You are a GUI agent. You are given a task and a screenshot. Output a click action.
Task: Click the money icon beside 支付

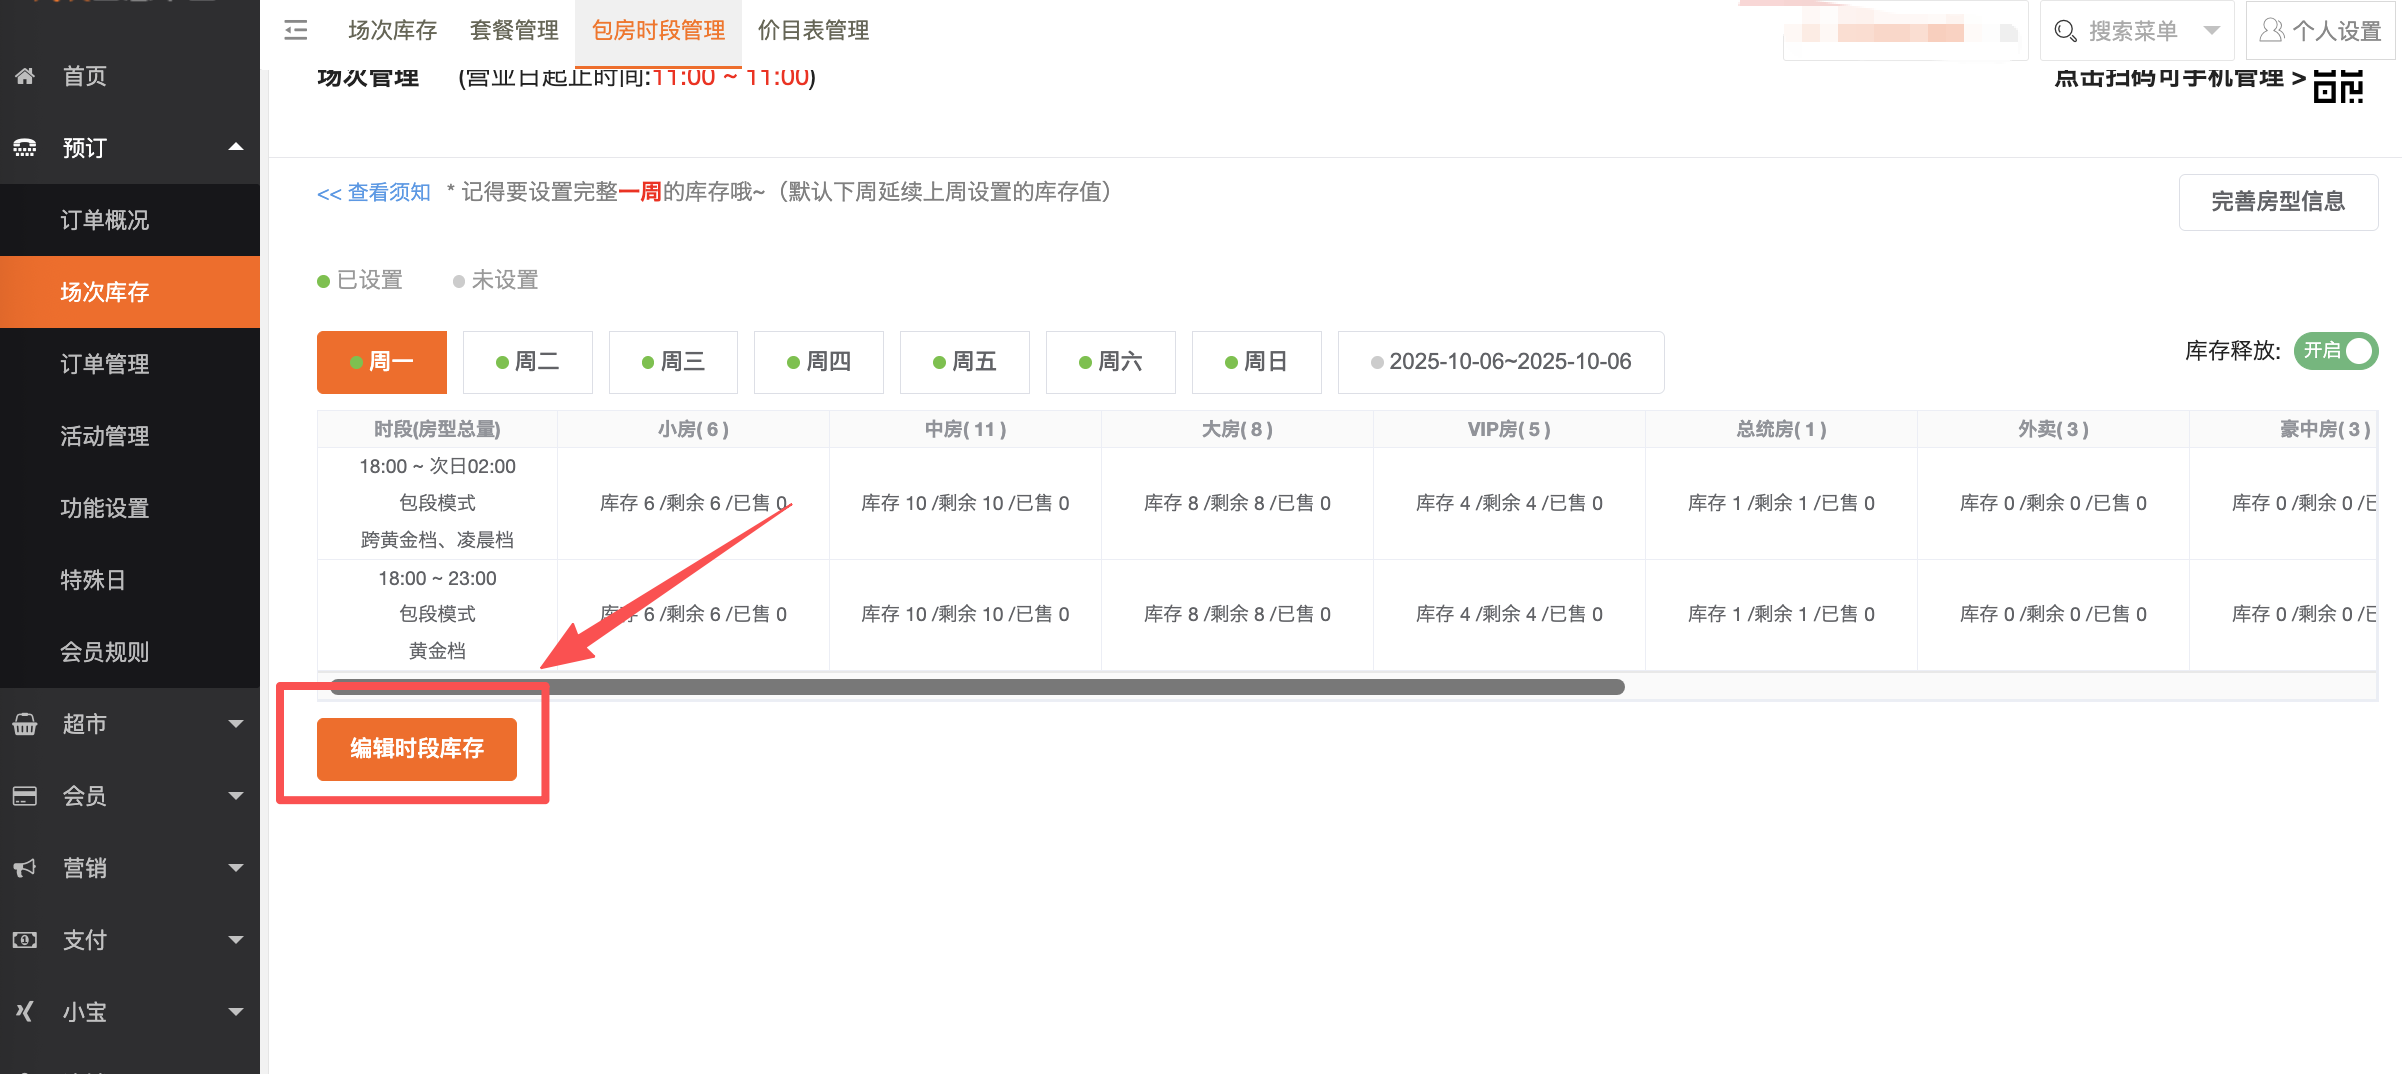tap(25, 940)
